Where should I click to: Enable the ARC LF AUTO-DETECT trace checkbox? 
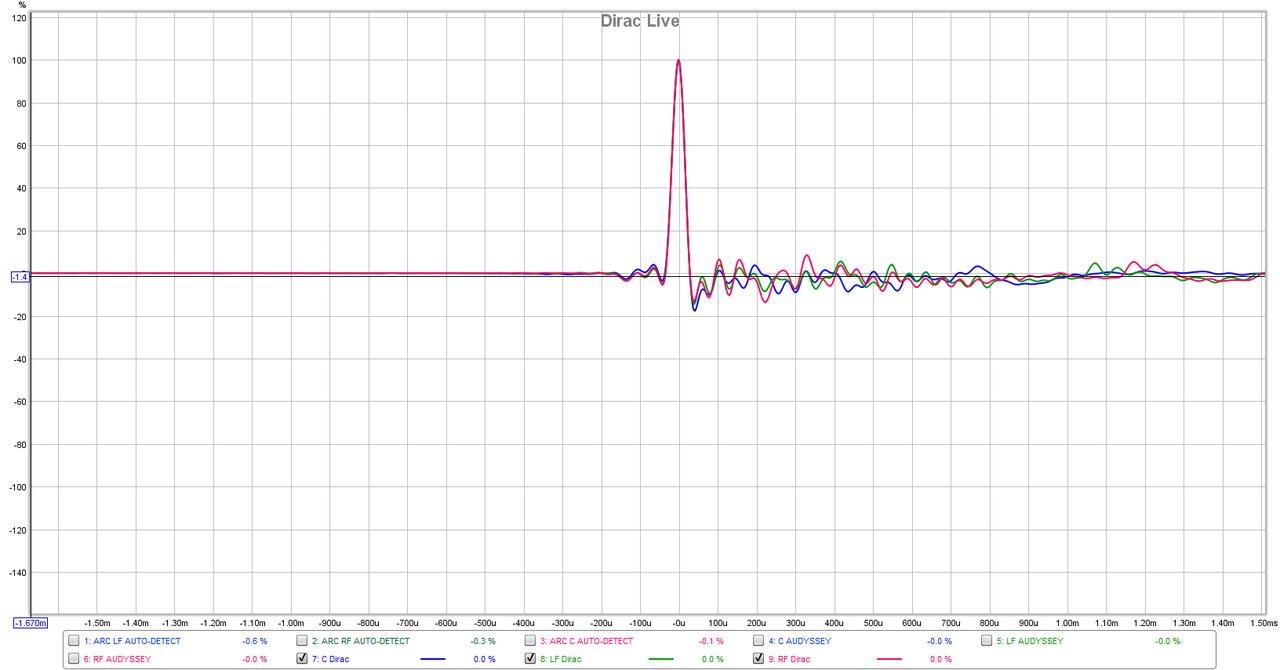pos(74,641)
